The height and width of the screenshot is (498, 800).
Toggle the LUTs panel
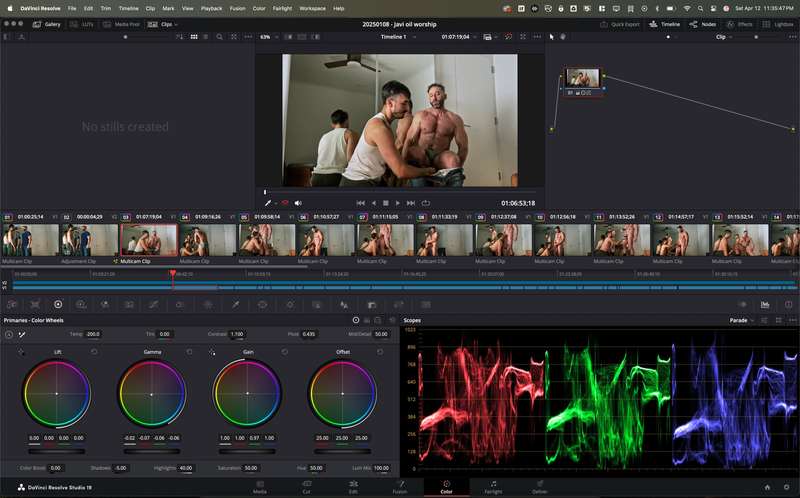(82, 24)
